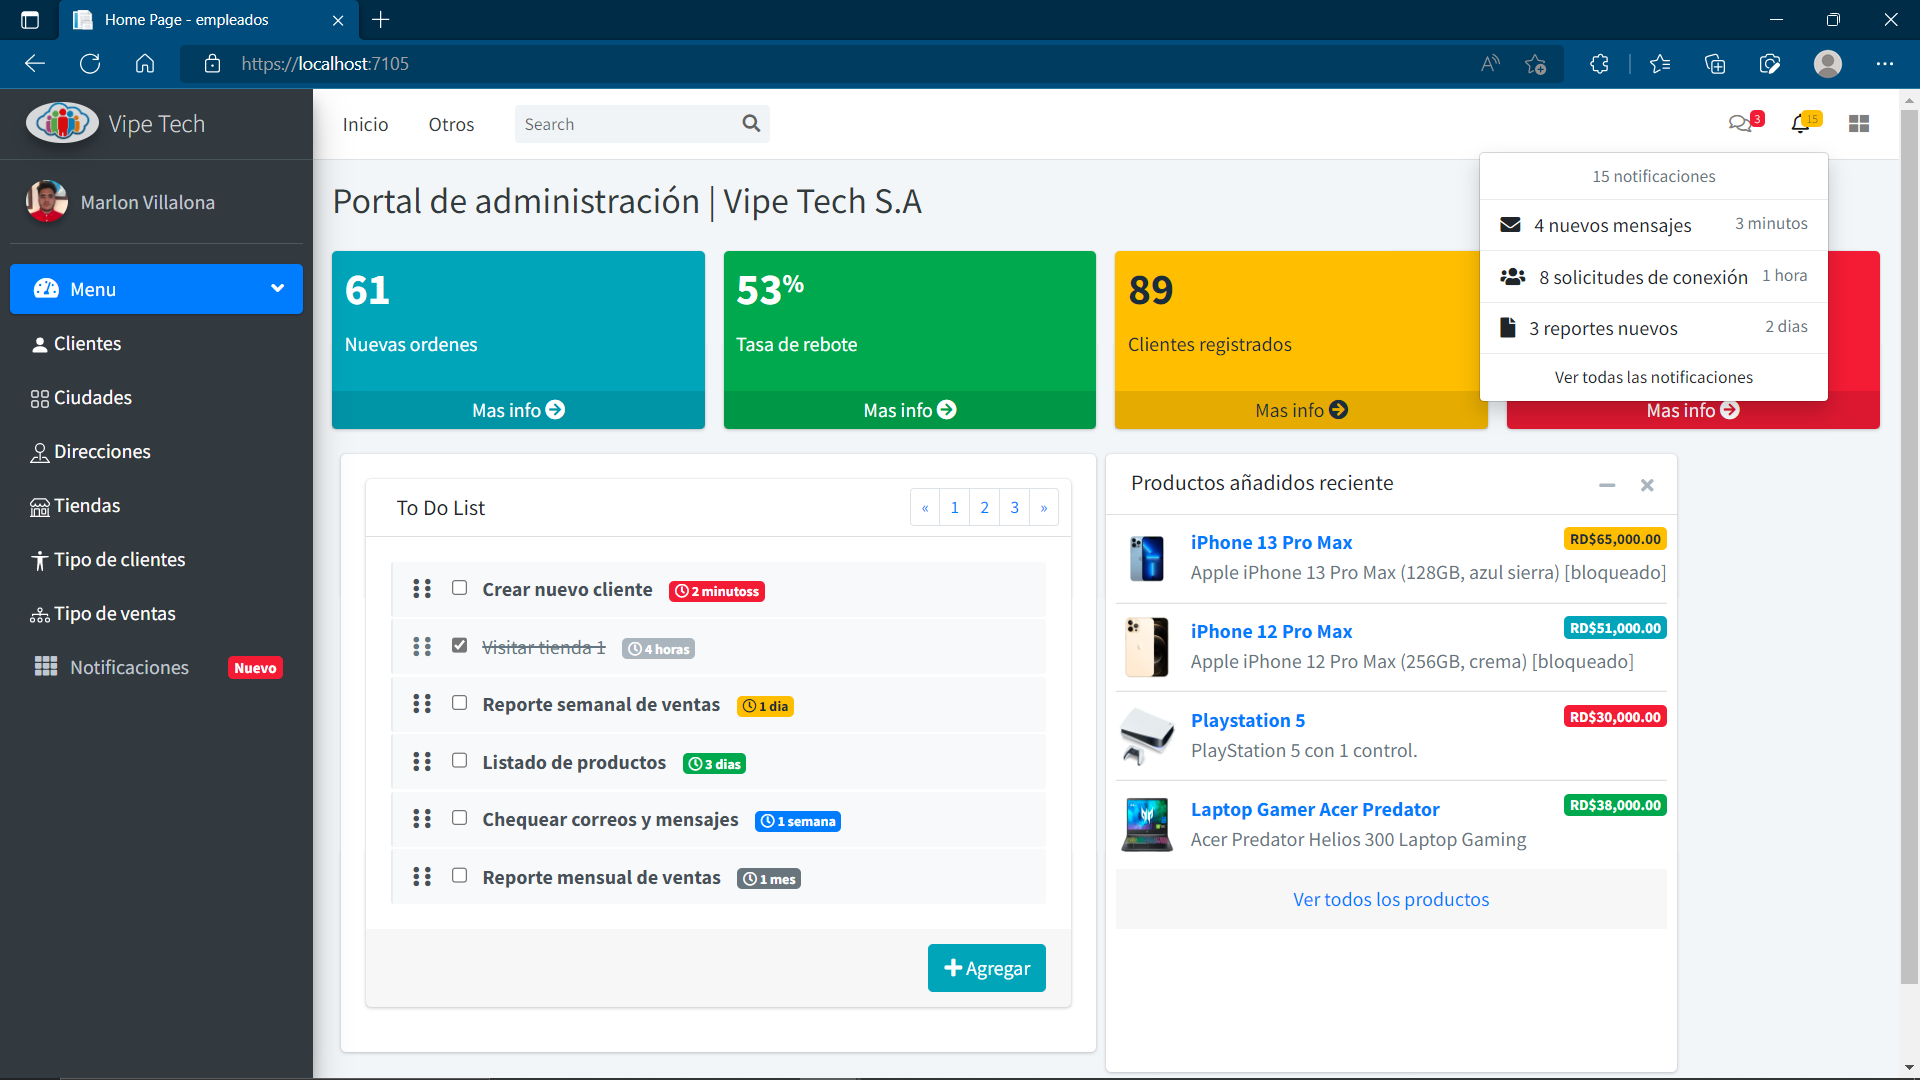Open the chat messages icon

tap(1740, 124)
